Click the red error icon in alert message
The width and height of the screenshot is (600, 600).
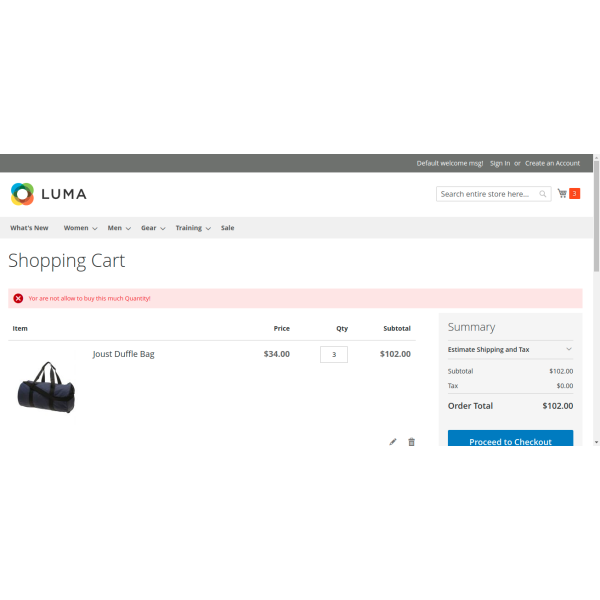18,298
